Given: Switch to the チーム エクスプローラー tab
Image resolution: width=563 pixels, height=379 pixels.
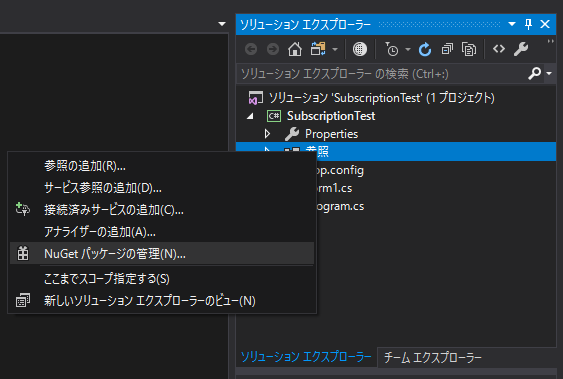Looking at the screenshot, I should click(x=433, y=357).
